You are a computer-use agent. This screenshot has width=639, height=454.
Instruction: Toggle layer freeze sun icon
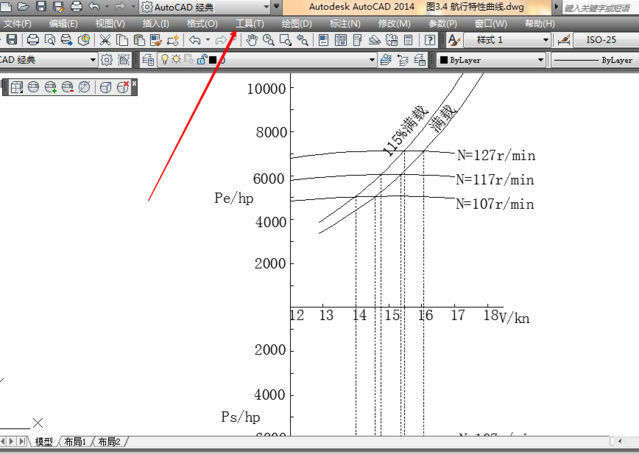[177, 60]
